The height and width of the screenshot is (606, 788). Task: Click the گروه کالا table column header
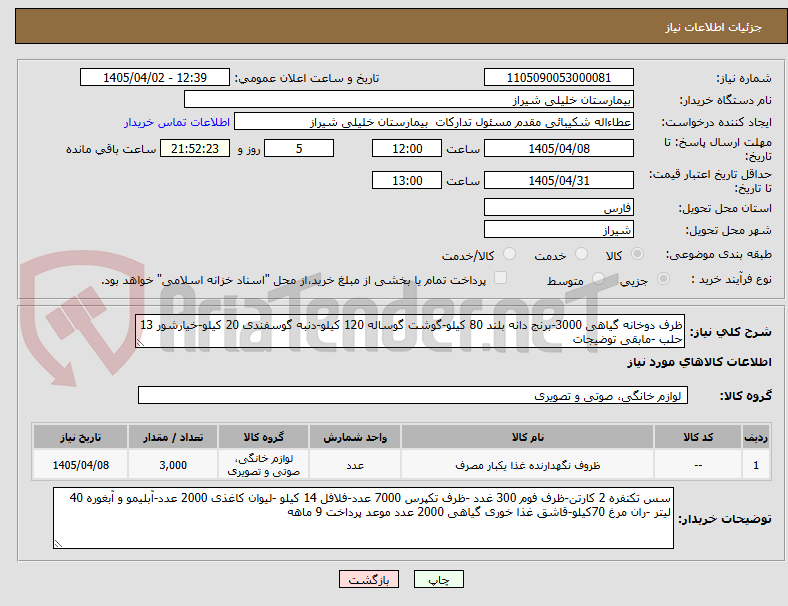coord(263,437)
